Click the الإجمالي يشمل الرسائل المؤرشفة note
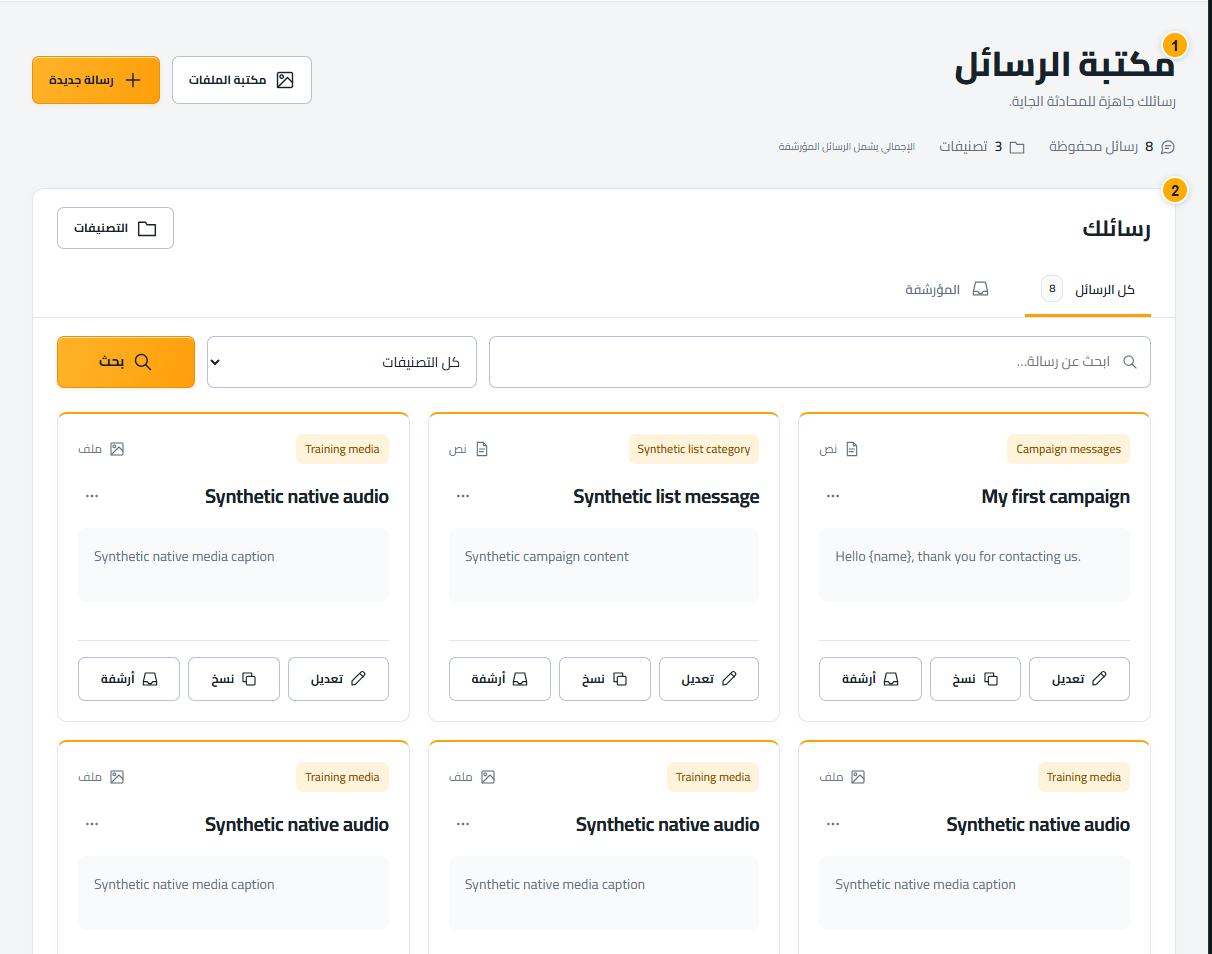The image size is (1212, 954). pos(847,147)
